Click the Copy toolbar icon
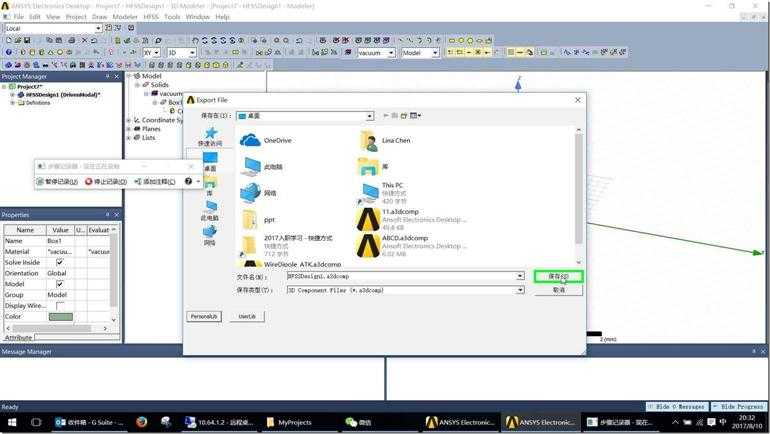The image size is (770, 434). tap(50, 40)
